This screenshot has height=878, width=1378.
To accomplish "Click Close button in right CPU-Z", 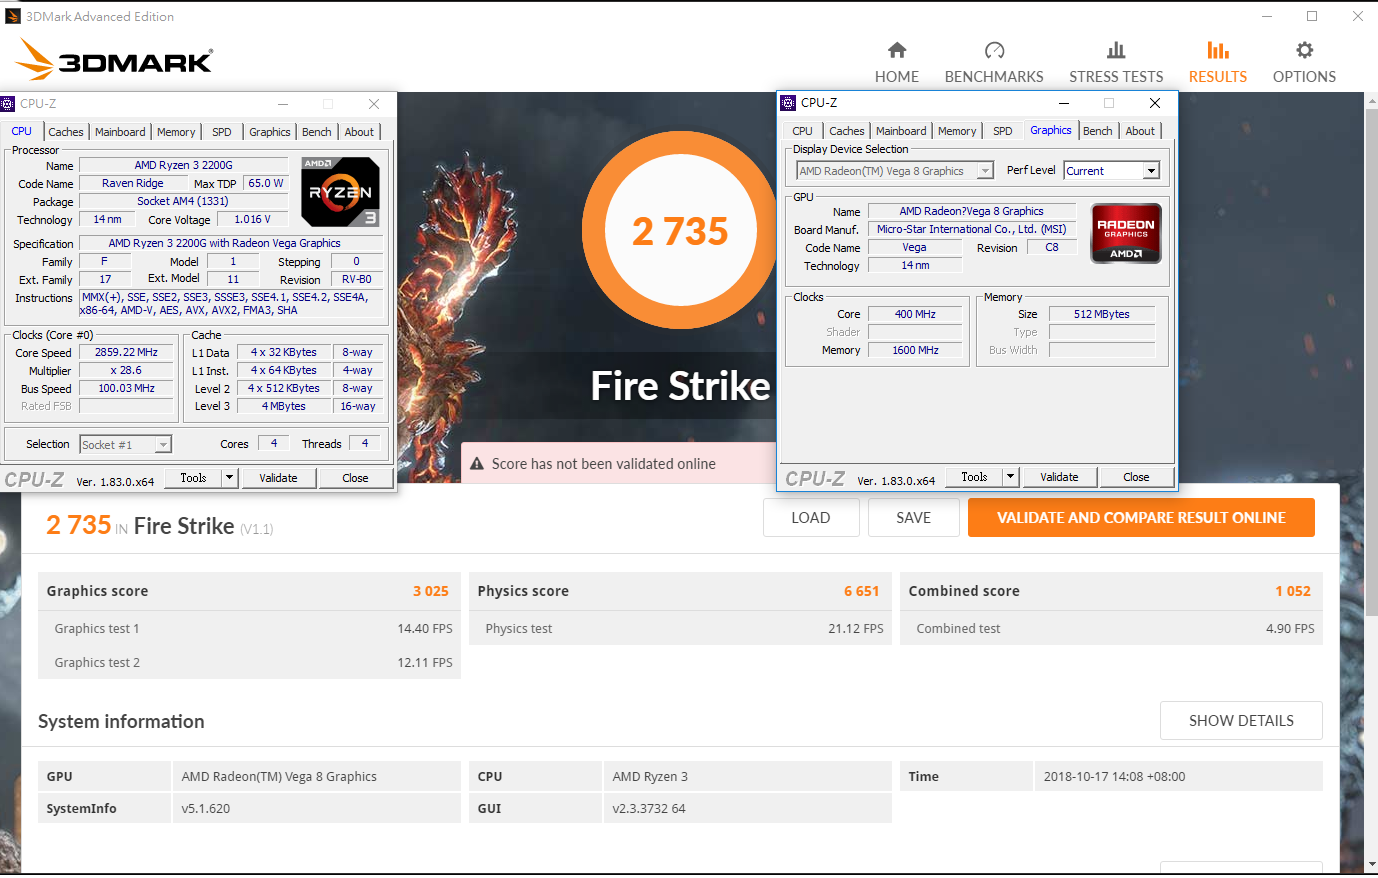I will click(1136, 477).
